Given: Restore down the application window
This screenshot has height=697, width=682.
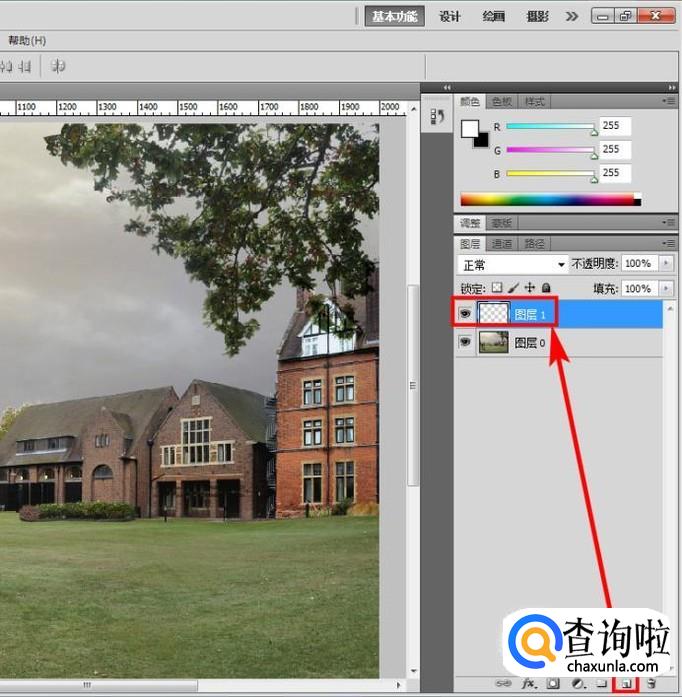Looking at the screenshot, I should [x=626, y=16].
